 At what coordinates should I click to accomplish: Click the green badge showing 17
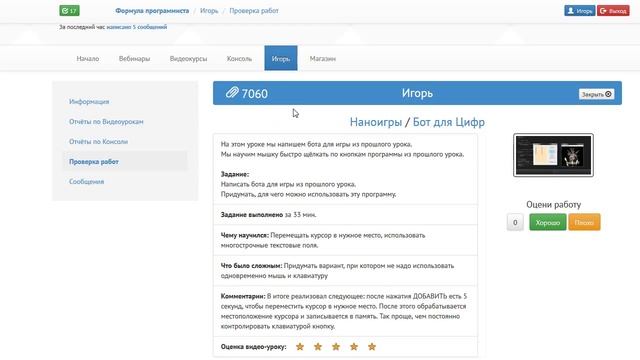(69, 11)
